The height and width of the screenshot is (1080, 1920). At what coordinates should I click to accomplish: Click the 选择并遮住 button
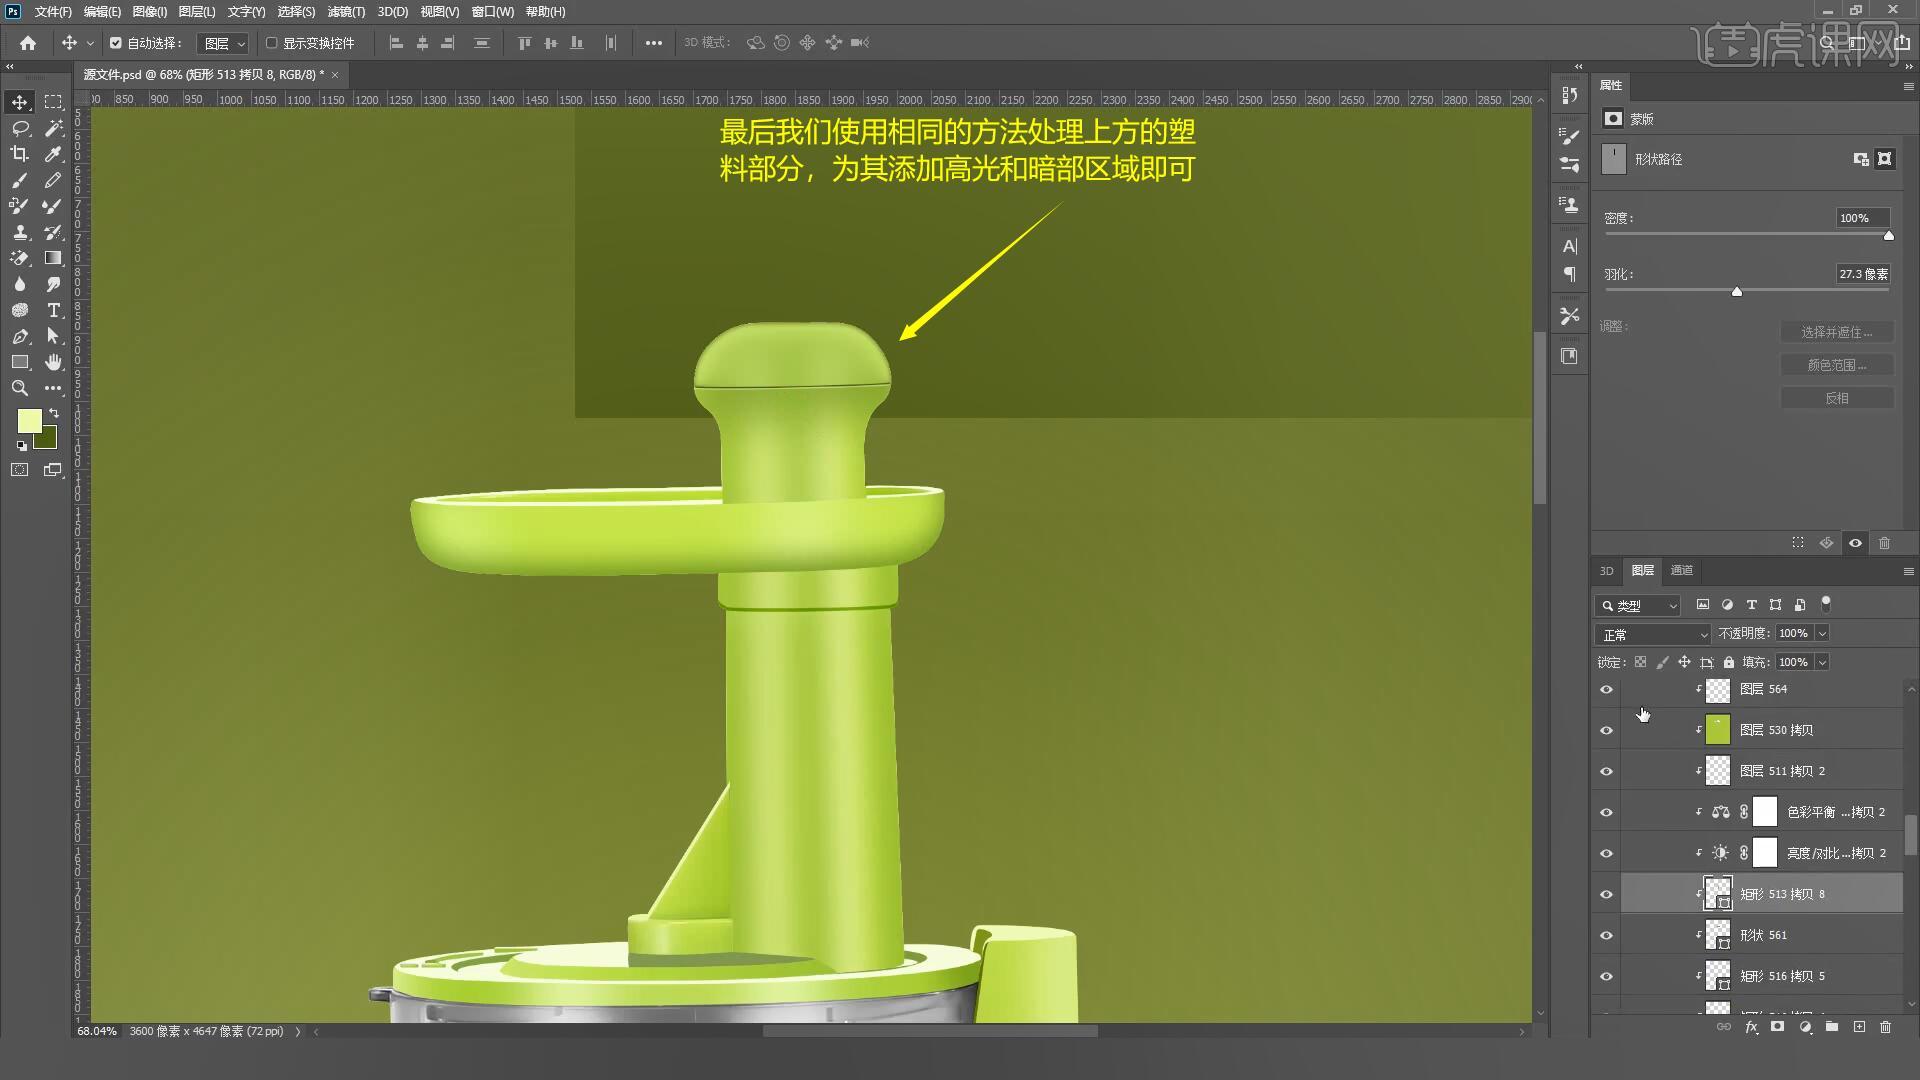[1836, 332]
